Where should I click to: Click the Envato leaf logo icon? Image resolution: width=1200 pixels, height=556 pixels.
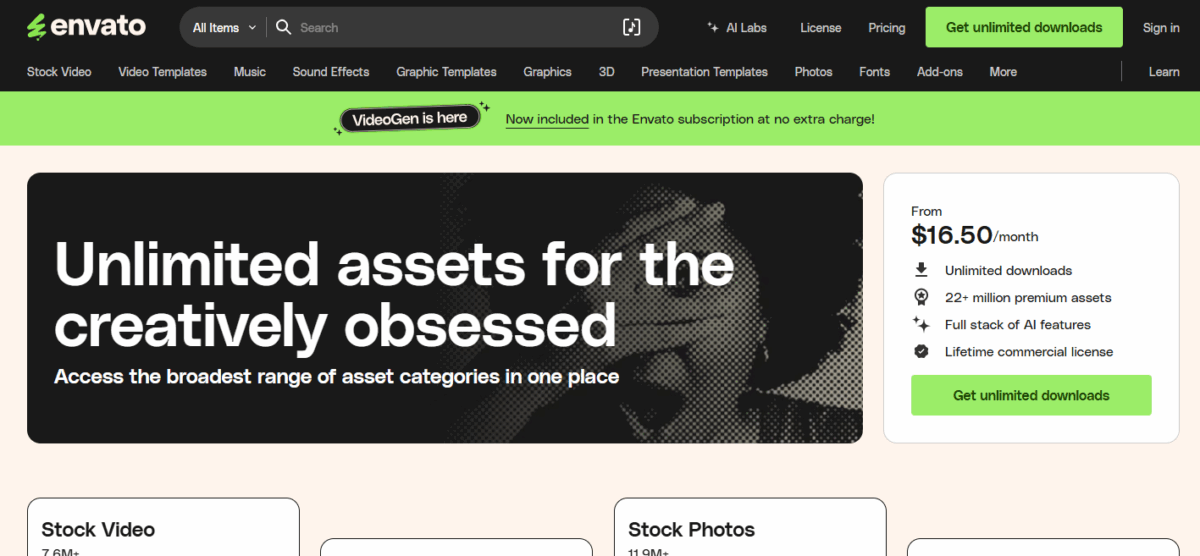tap(37, 27)
